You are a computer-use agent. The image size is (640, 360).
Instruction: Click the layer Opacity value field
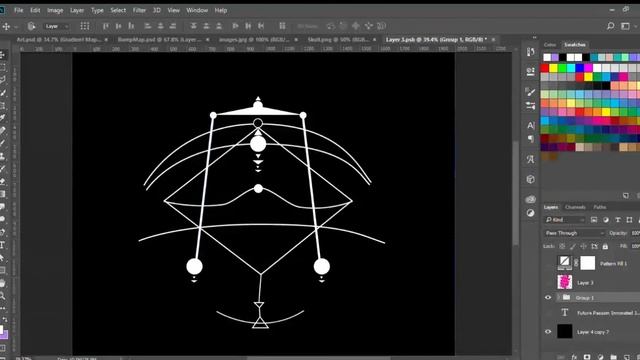click(x=635, y=233)
